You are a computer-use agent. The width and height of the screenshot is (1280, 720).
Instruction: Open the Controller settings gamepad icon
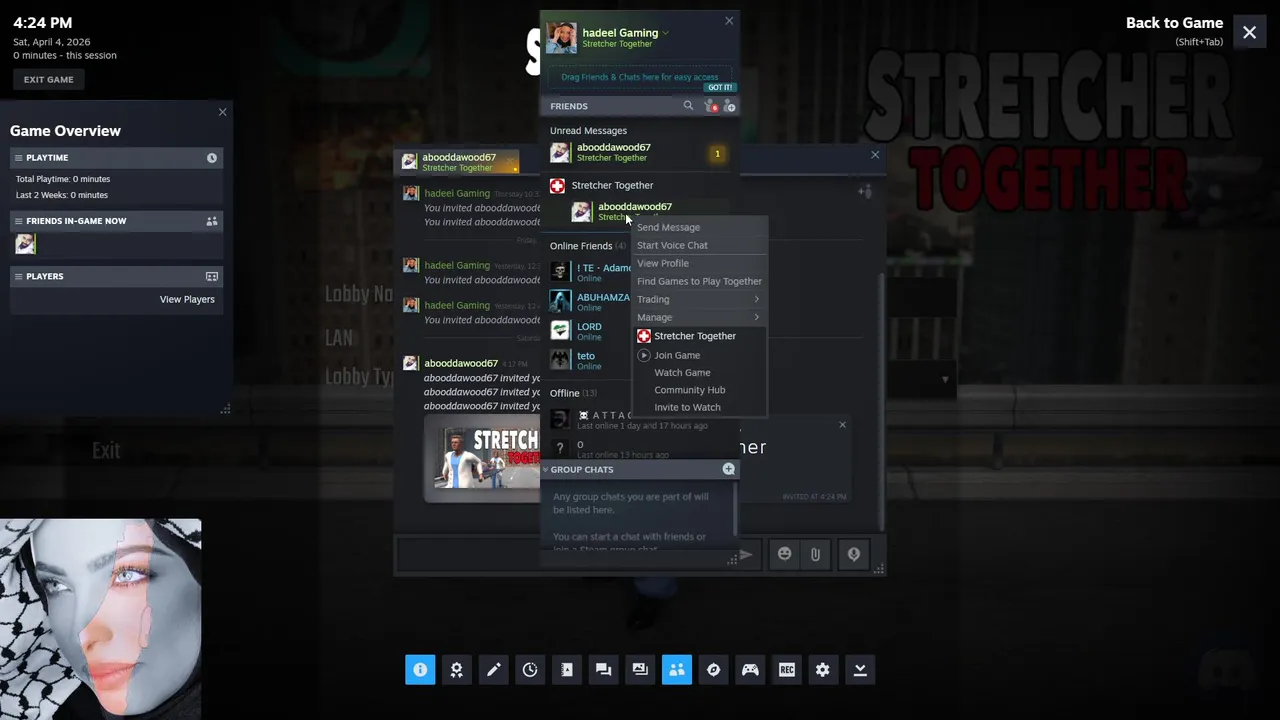[750, 670]
